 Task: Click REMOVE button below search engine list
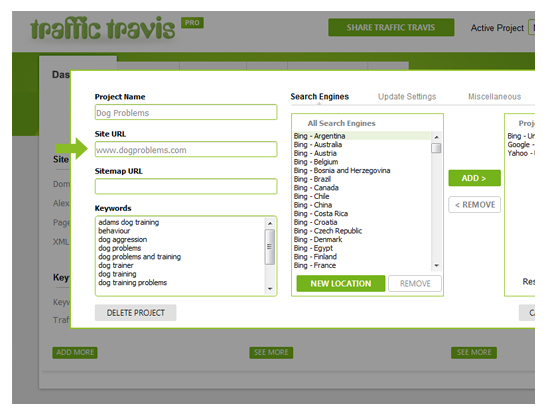coord(415,283)
